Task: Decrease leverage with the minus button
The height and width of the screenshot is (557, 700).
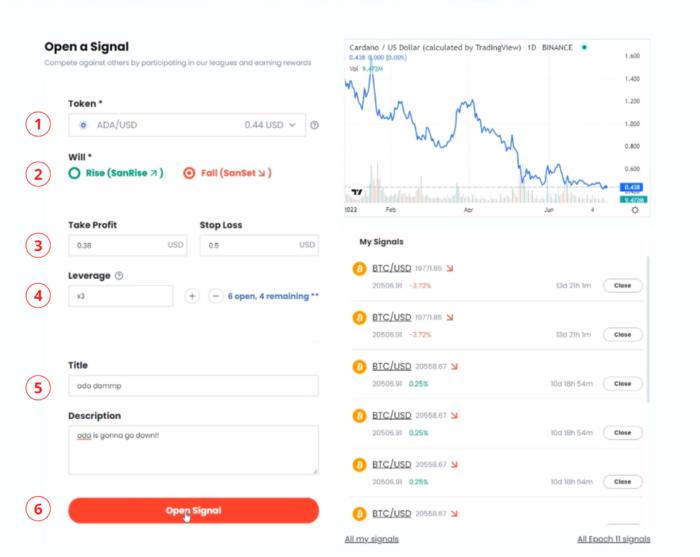Action: [x=216, y=296]
